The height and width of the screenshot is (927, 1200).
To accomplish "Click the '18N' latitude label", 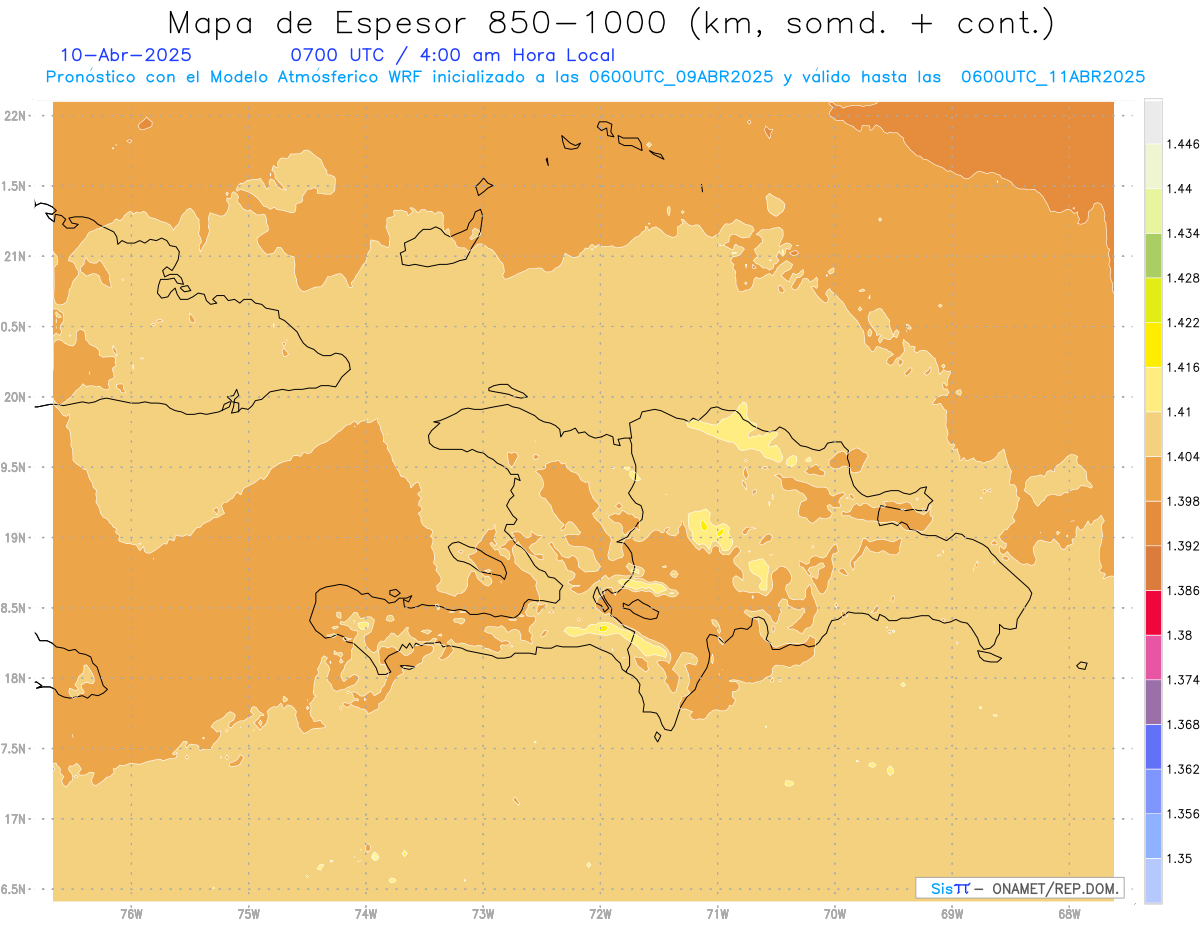I will tap(16, 678).
